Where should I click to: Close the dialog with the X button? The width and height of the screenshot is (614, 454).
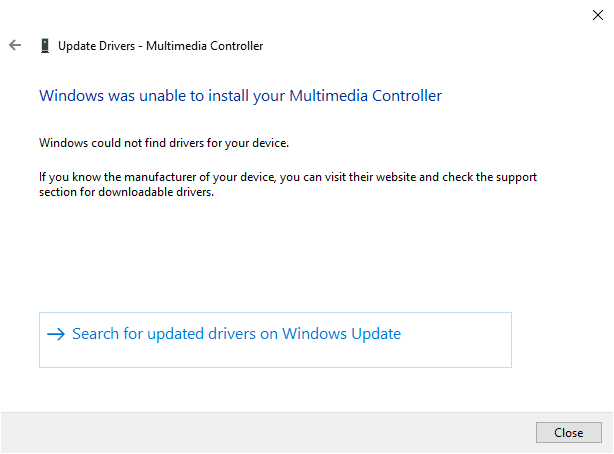click(x=598, y=14)
